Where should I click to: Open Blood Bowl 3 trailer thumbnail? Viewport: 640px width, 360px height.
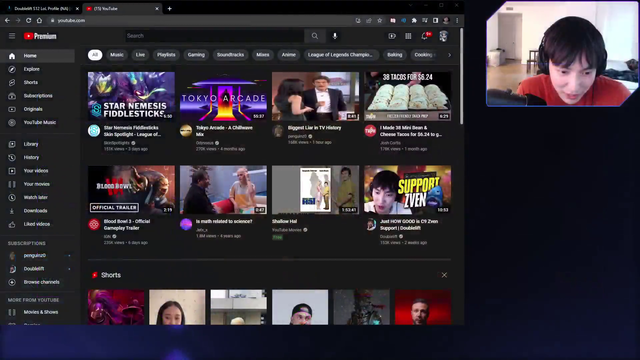tap(131, 190)
